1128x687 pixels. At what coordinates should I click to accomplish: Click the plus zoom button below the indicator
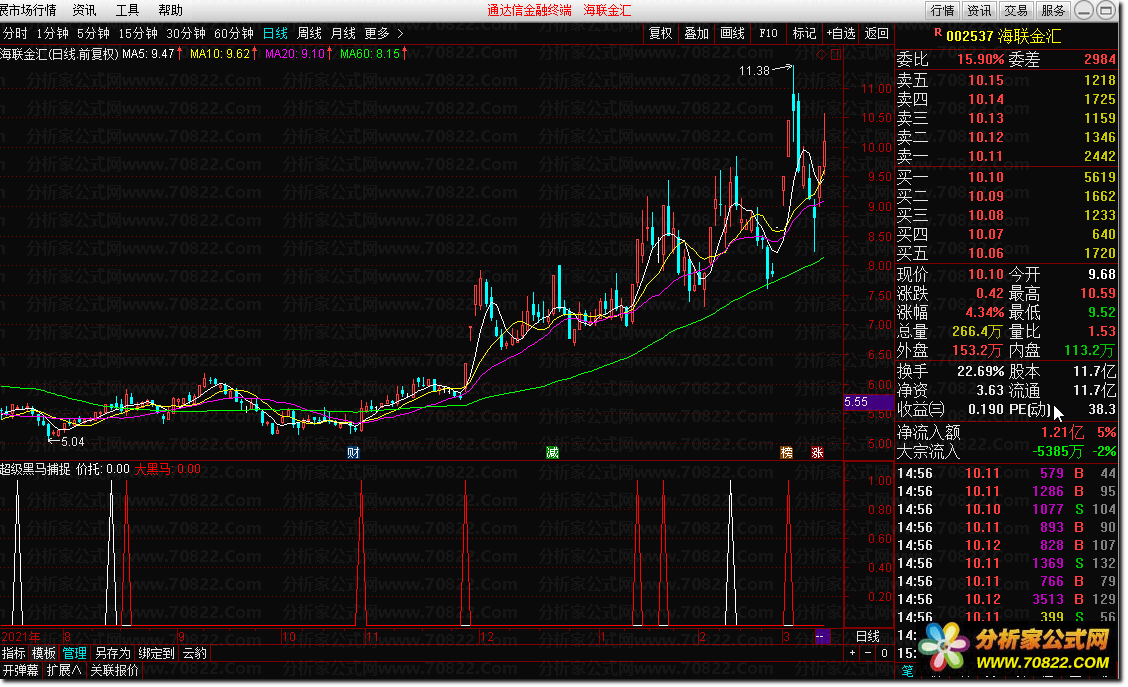point(852,653)
